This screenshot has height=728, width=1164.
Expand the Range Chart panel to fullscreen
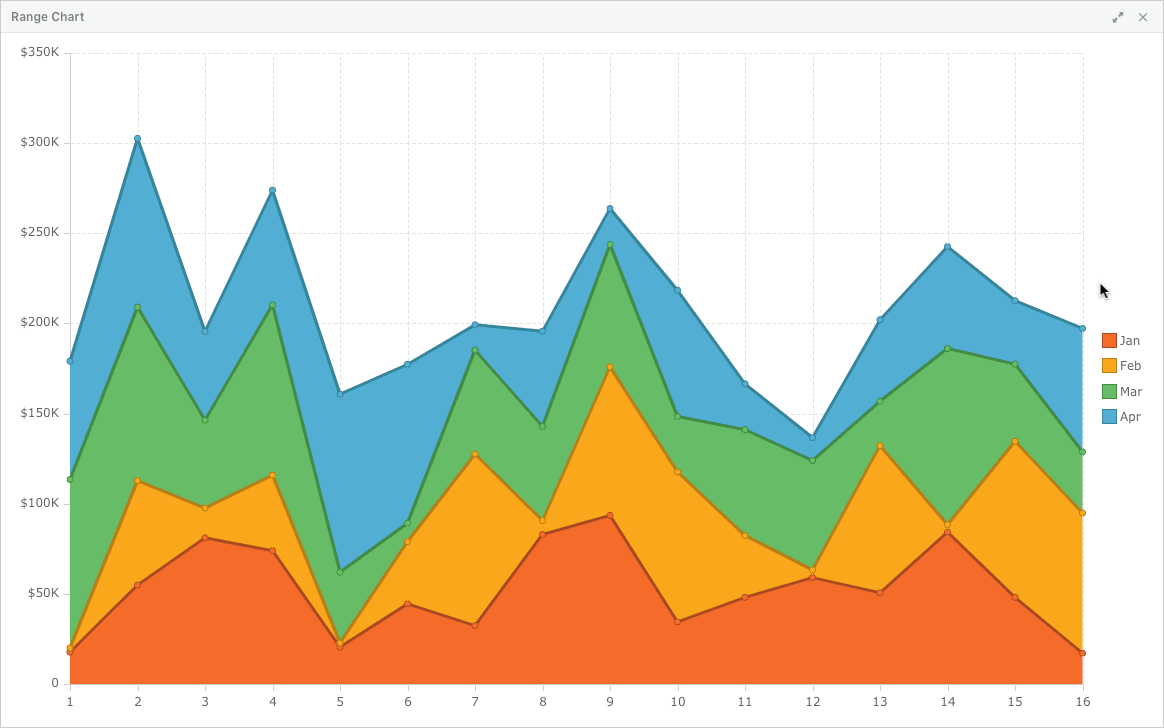pos(1117,17)
